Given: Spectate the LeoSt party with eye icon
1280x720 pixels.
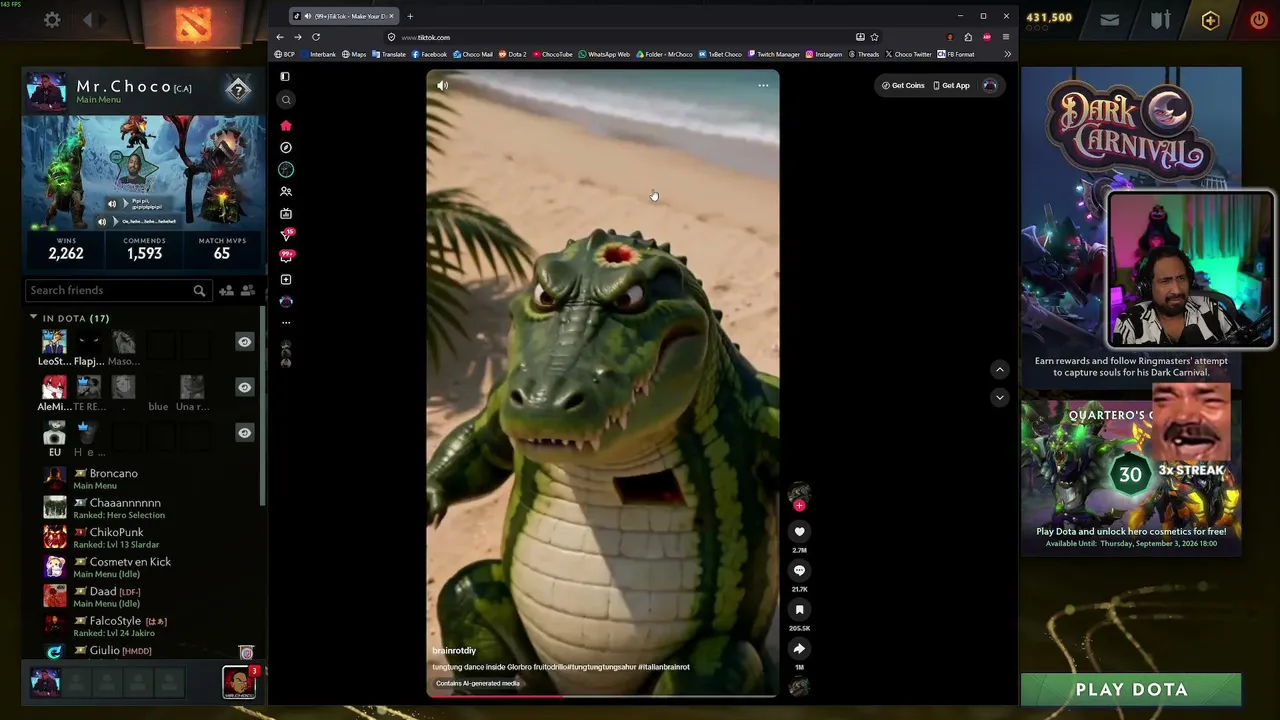Looking at the screenshot, I should click(x=244, y=342).
